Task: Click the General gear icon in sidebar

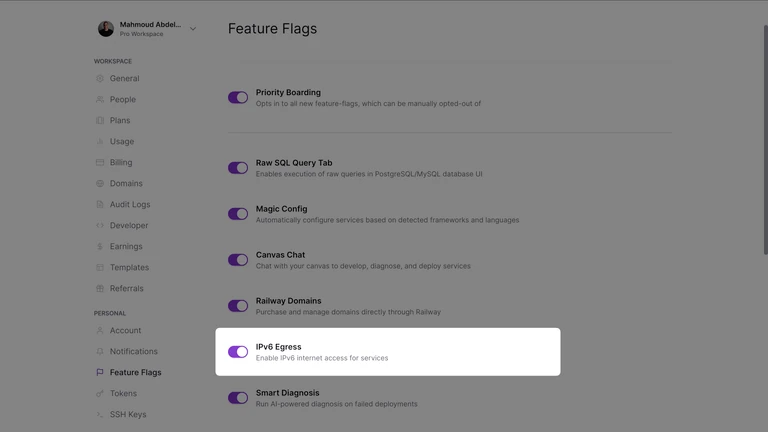Action: (x=100, y=78)
